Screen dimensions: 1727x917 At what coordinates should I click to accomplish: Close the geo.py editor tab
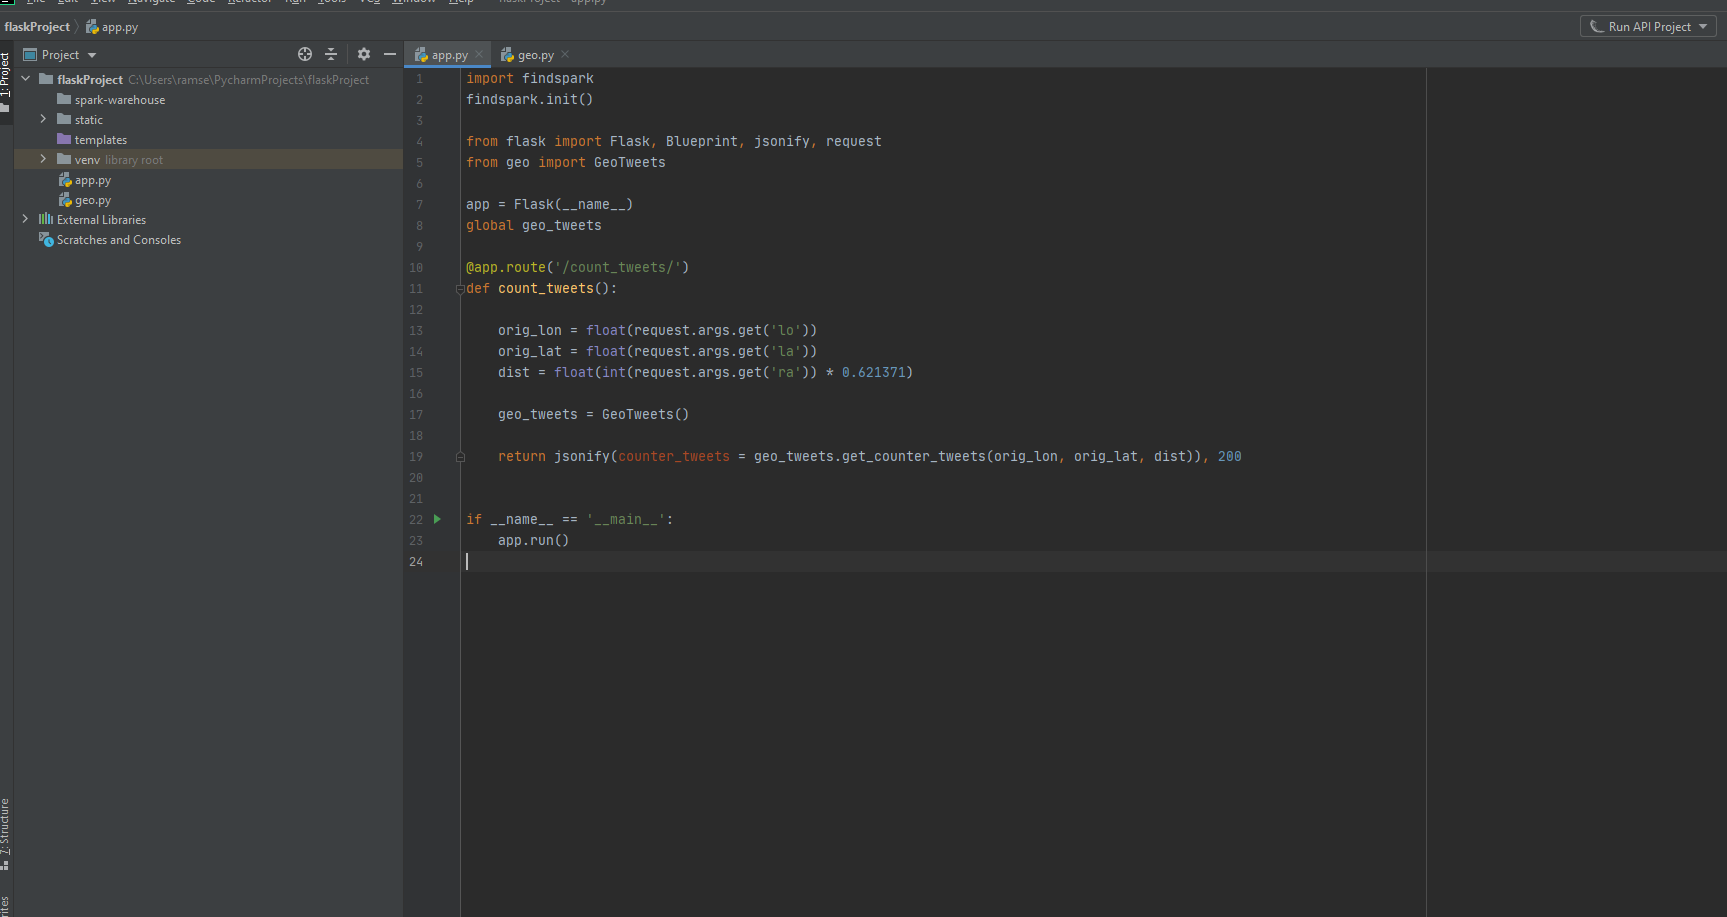565,54
